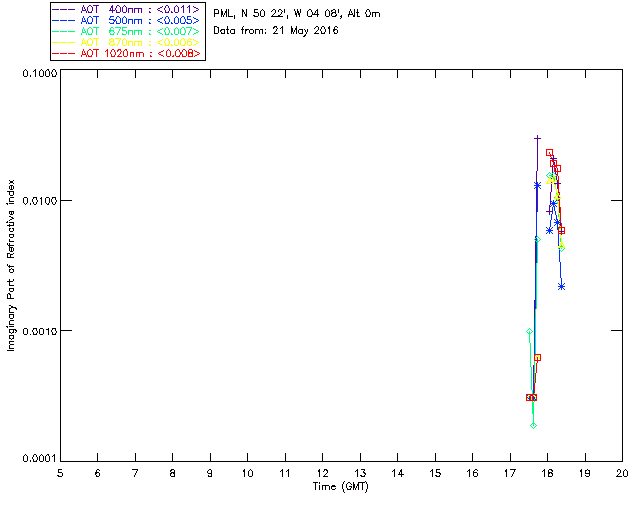Viewport: 640px width, 512px height.
Task: Click the highest purple plus data marker
Action: 538,138
